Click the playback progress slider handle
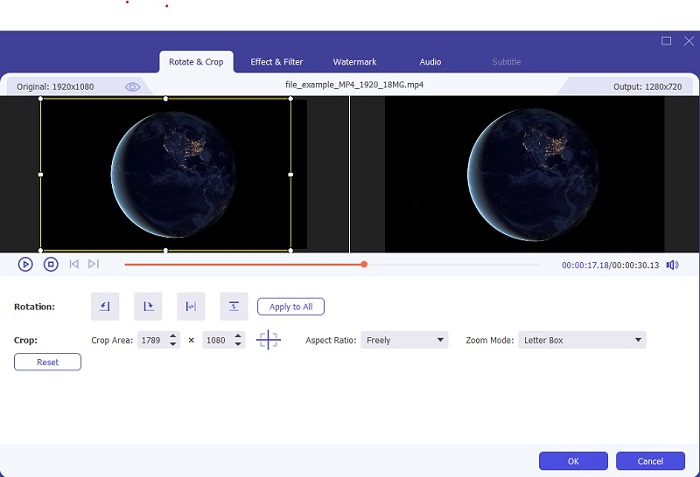Viewport: 700px width, 477px height. 364,264
